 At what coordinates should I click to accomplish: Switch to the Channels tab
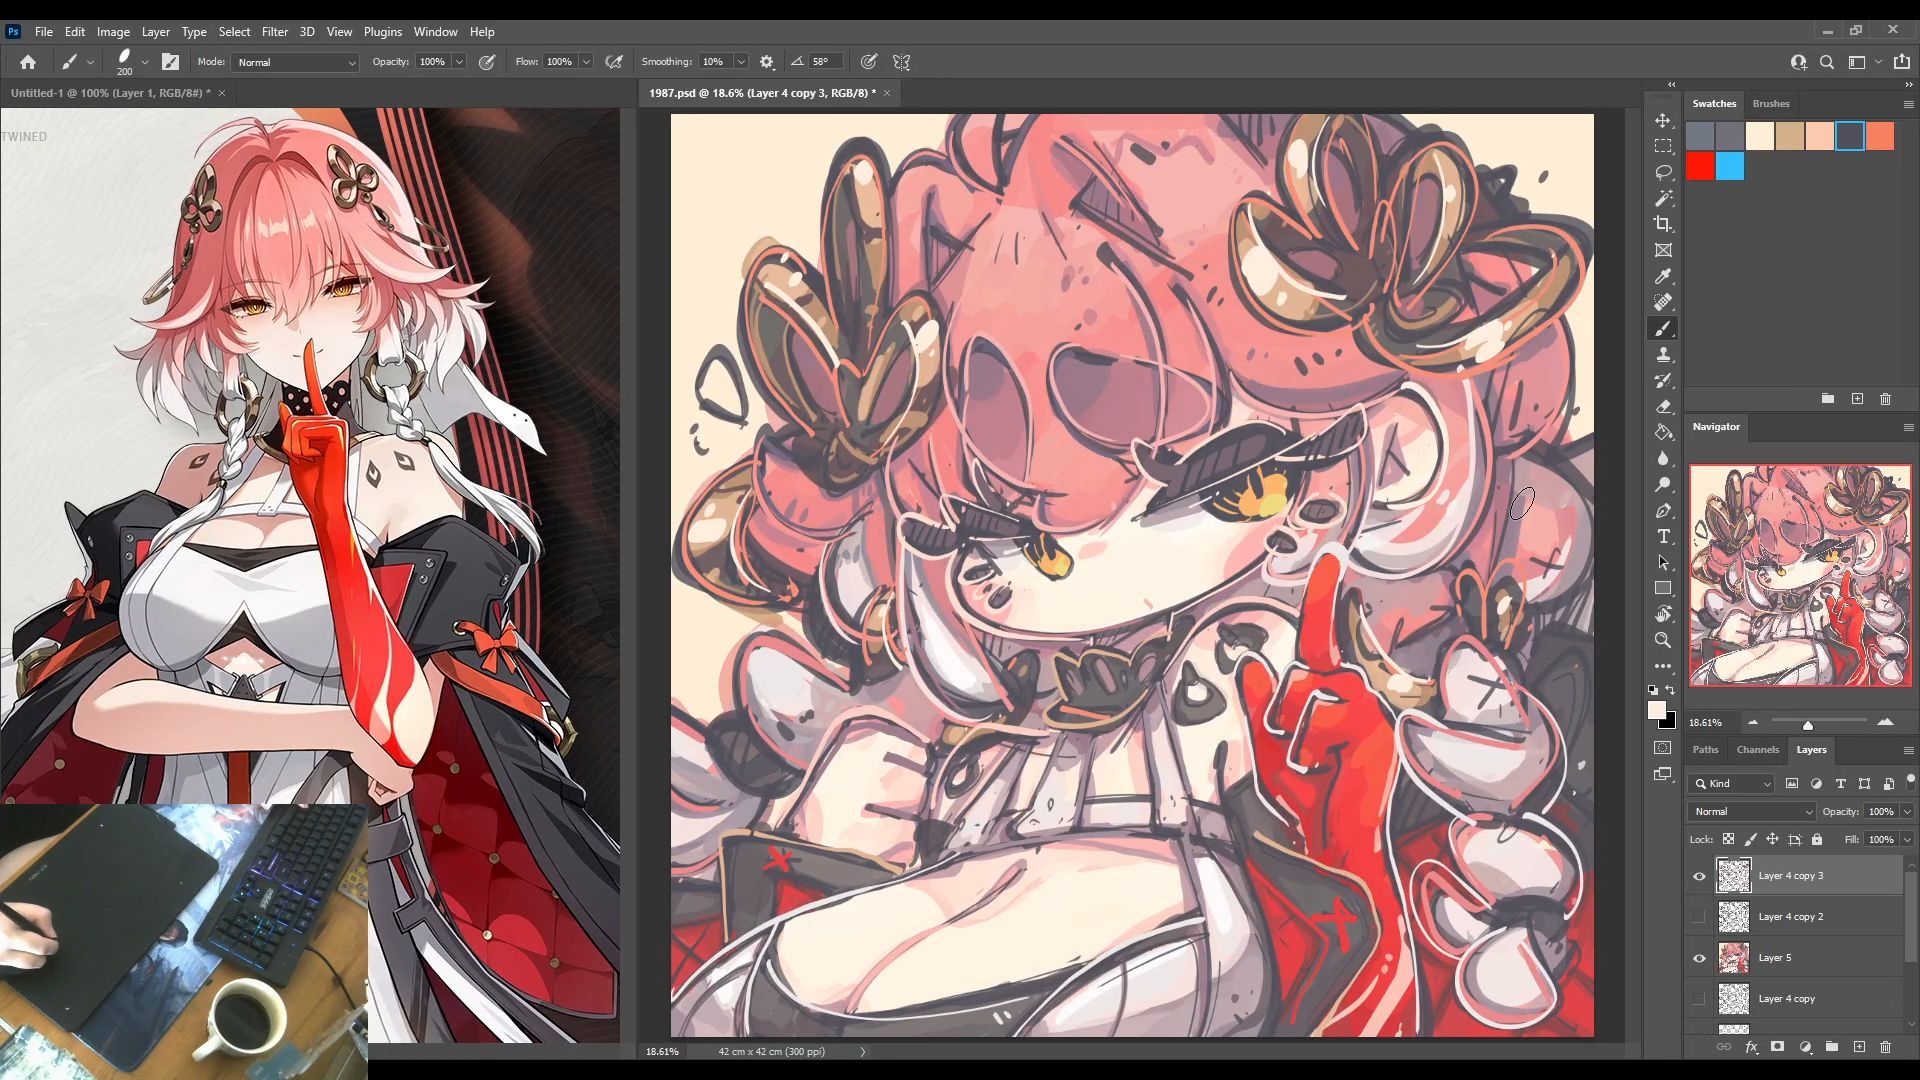pyautogui.click(x=1758, y=750)
